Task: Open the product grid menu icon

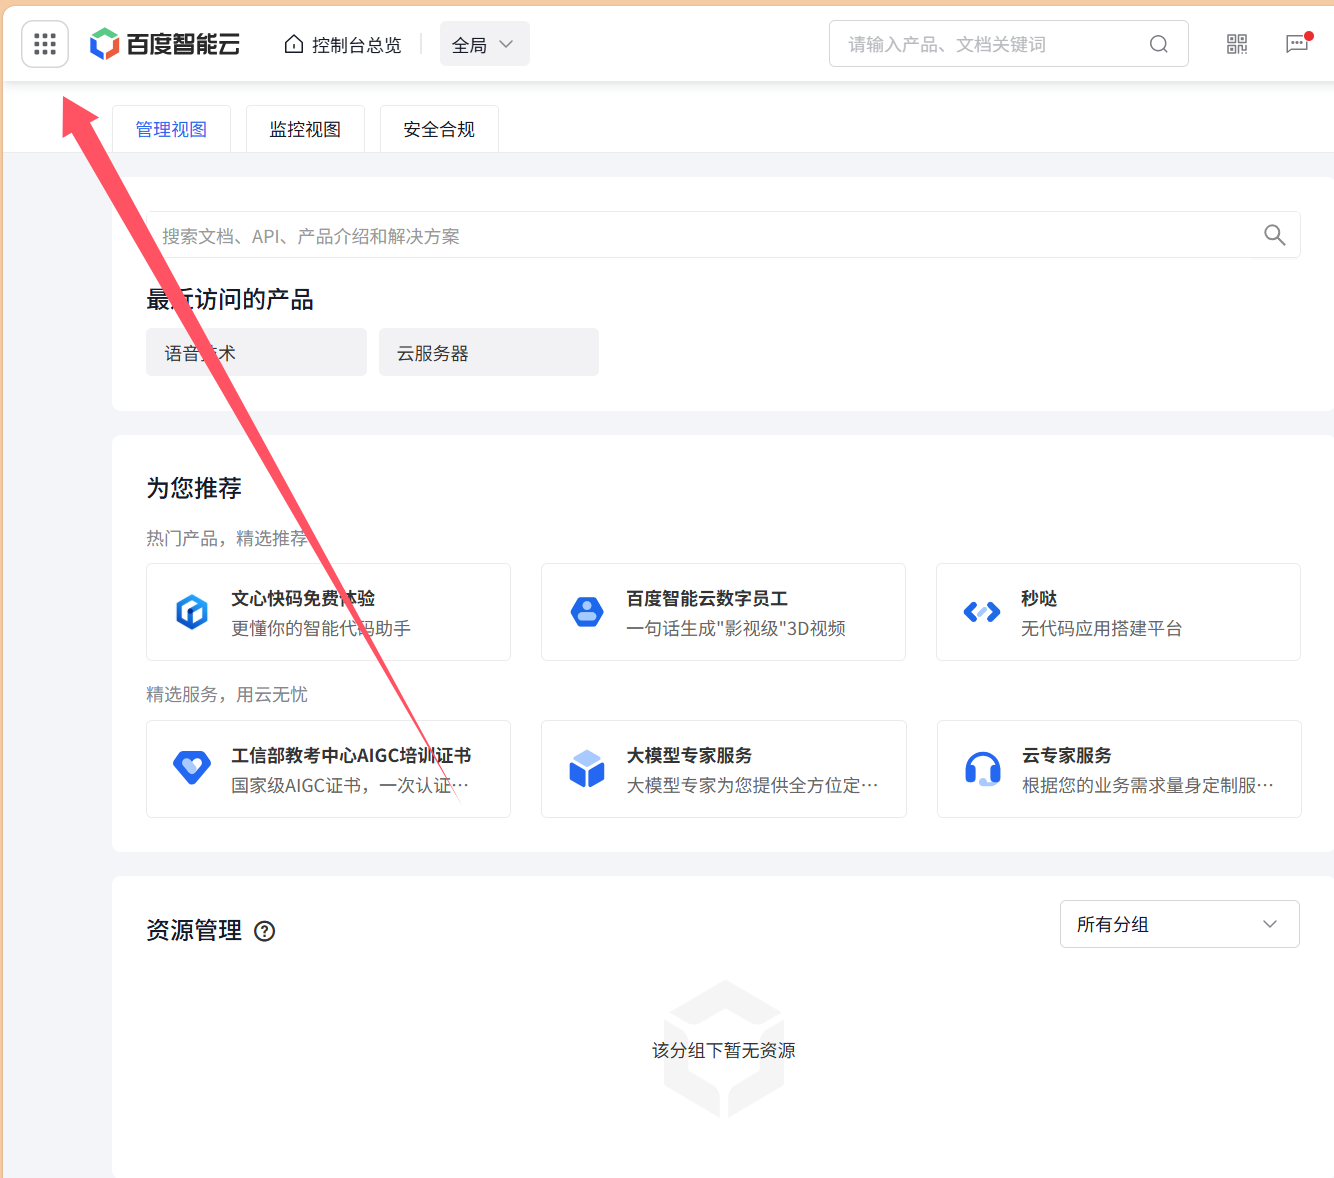Action: (x=45, y=44)
